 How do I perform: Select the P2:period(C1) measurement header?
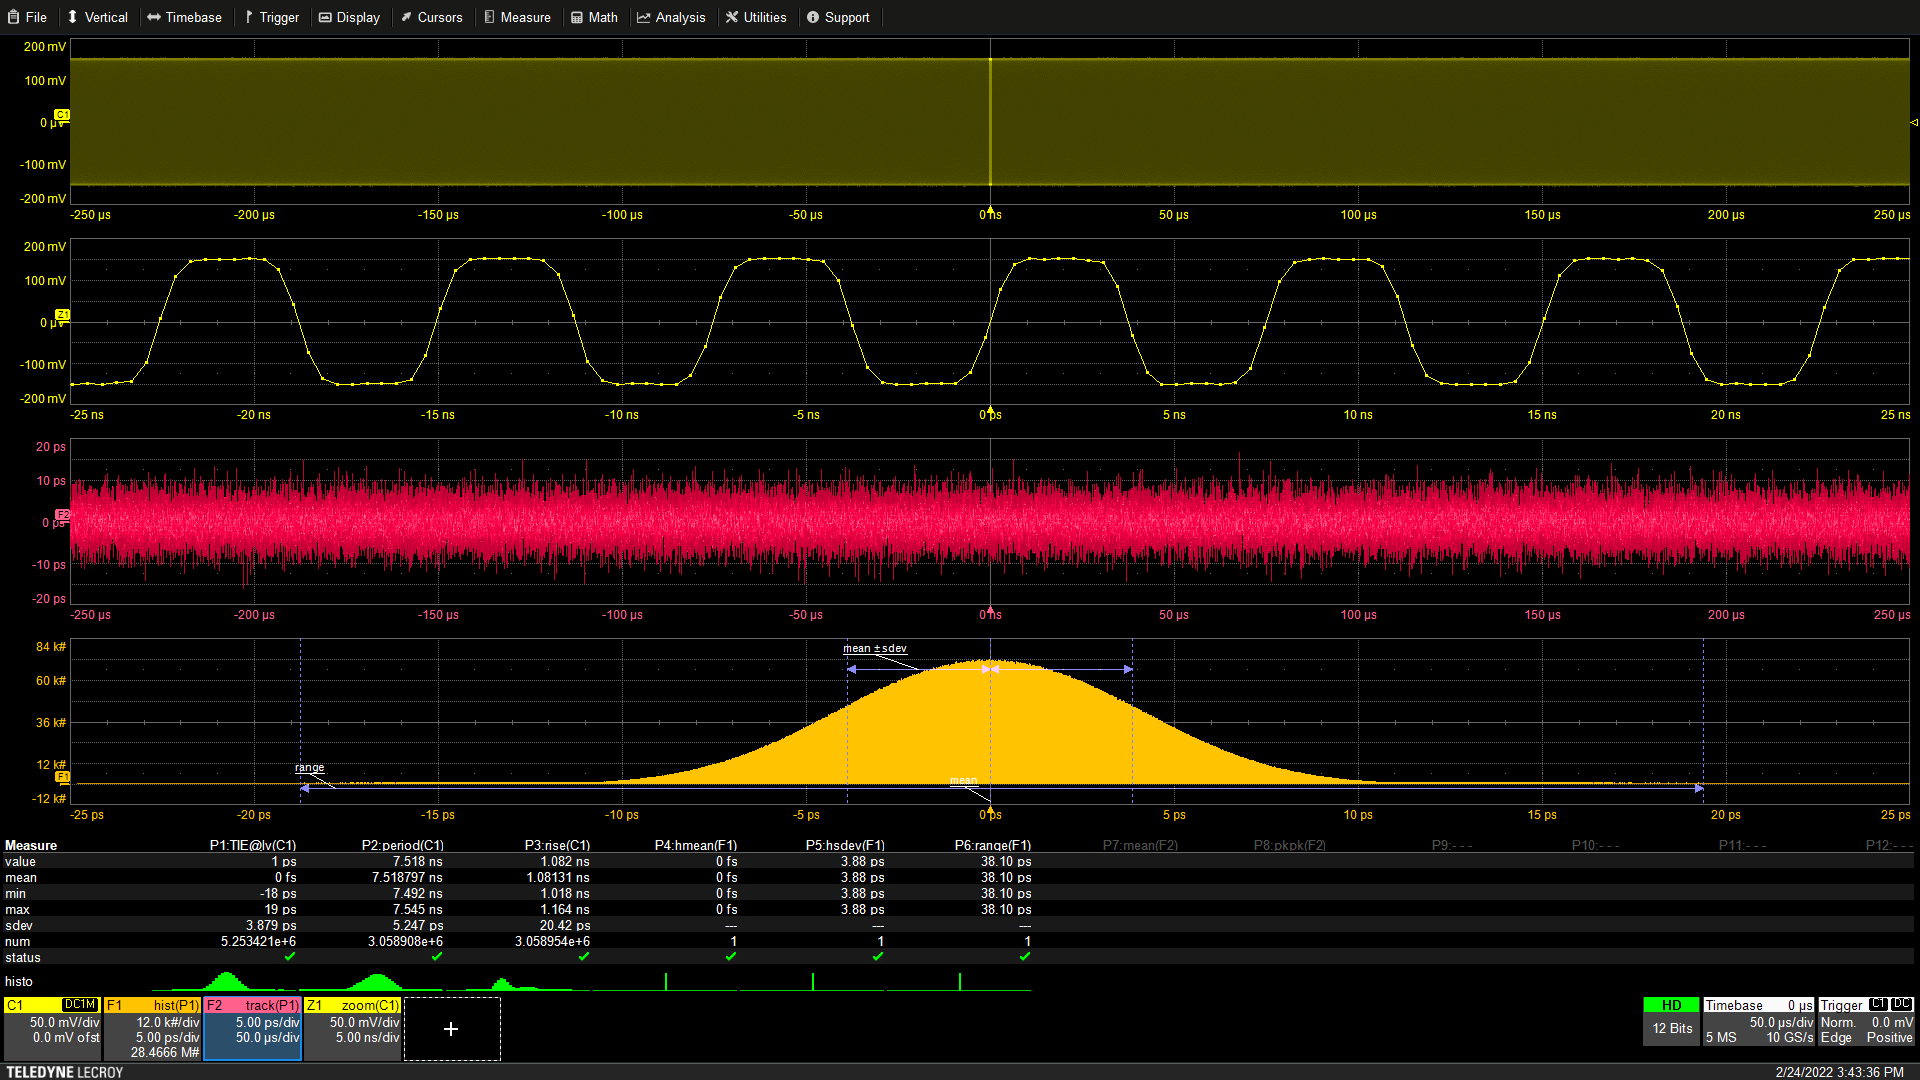click(x=402, y=845)
